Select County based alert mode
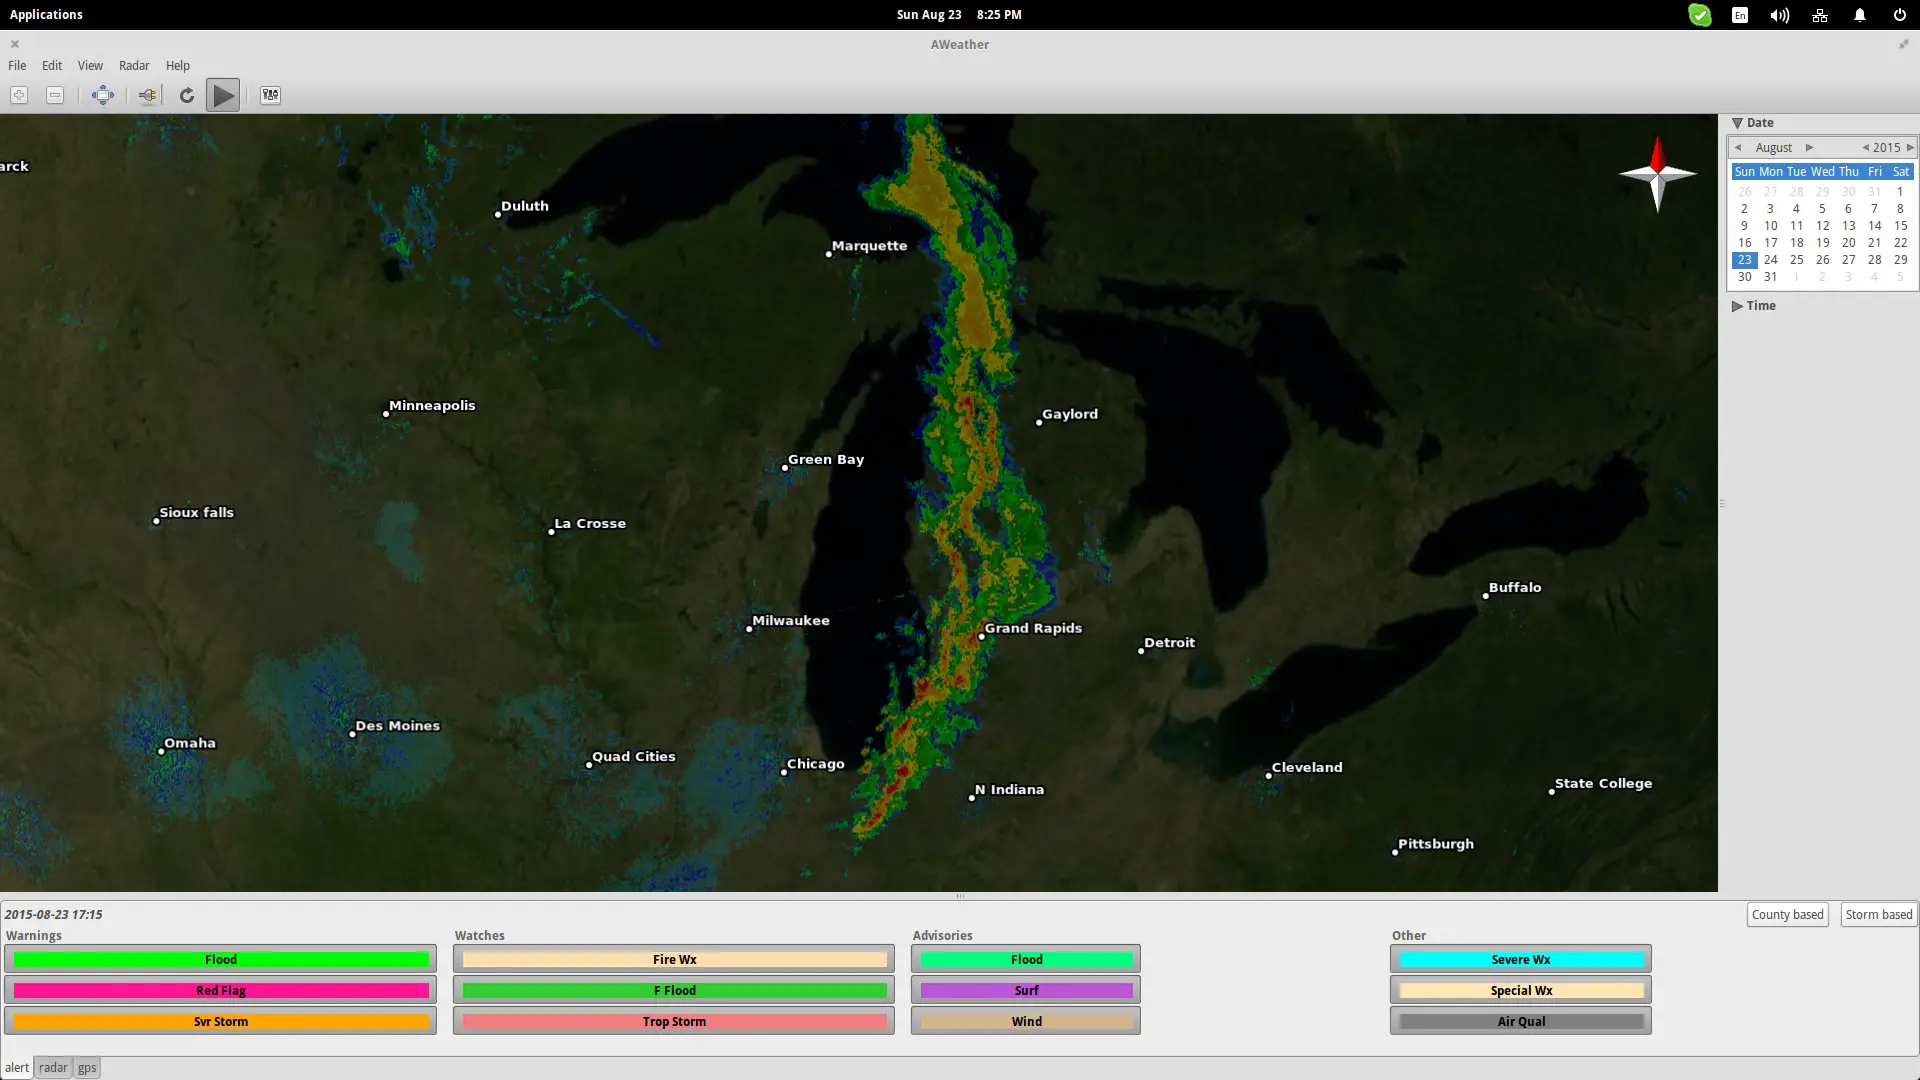 [x=1787, y=915]
